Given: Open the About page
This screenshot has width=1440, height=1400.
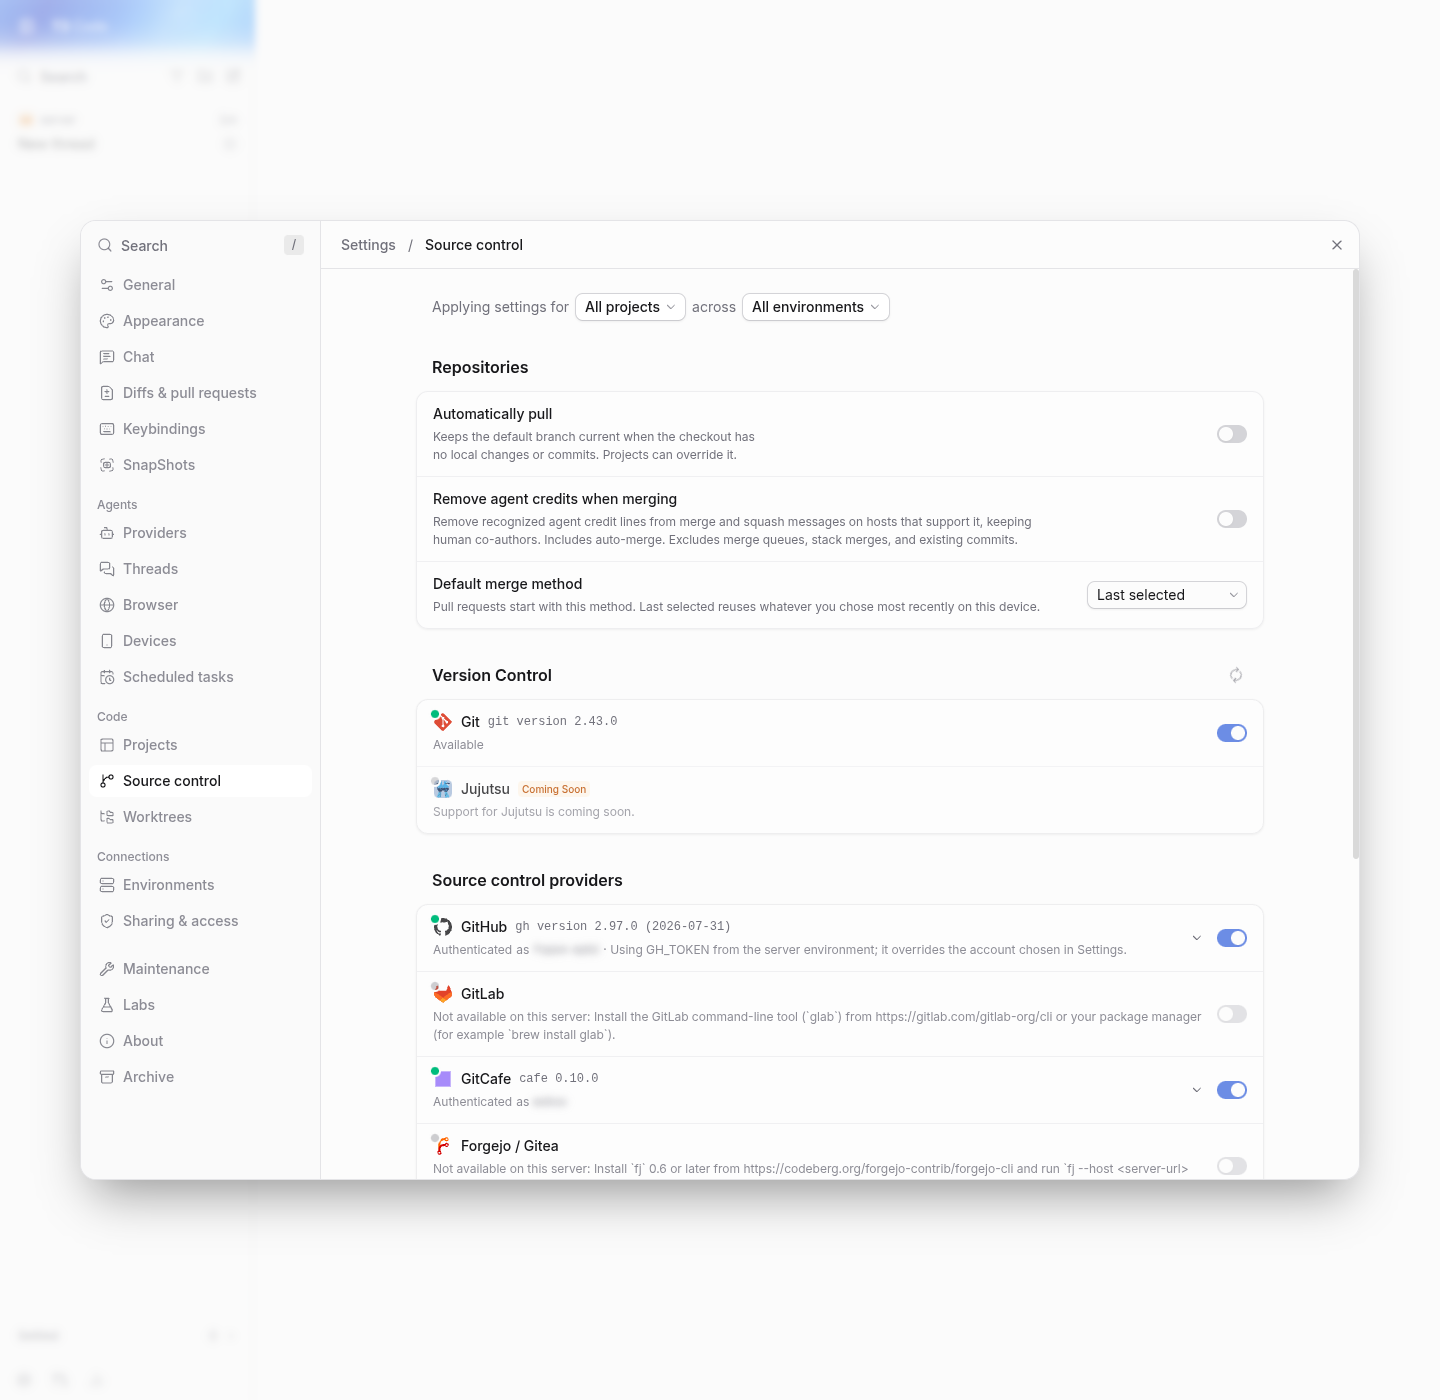Looking at the screenshot, I should click(200, 1041).
